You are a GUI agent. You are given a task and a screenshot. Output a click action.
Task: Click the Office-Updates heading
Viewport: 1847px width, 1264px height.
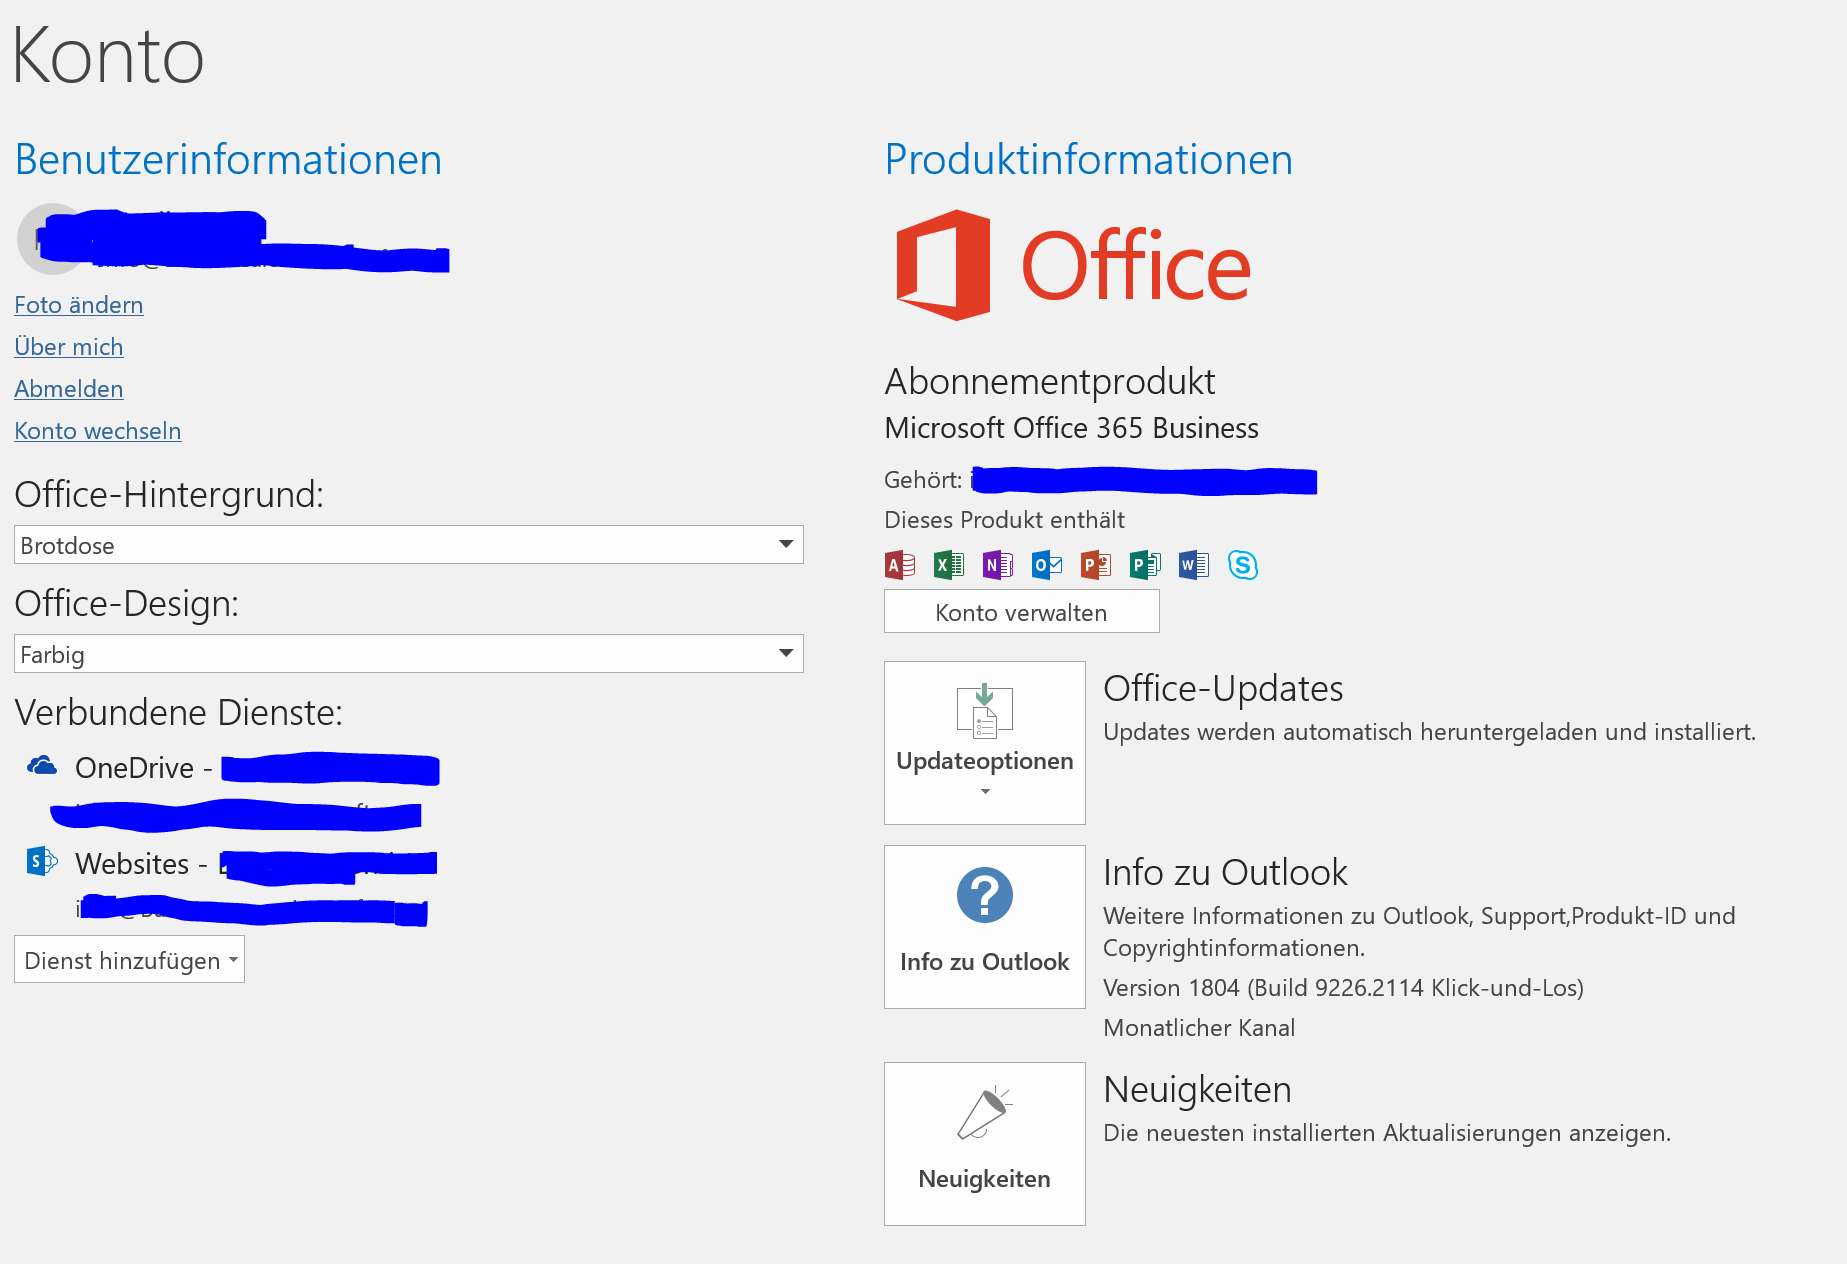point(1223,689)
